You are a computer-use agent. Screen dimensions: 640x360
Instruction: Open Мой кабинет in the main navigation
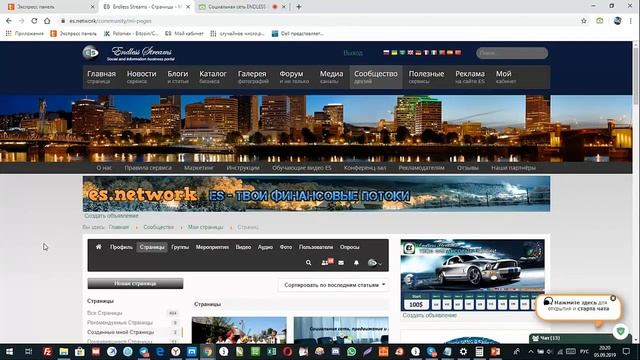point(505,77)
